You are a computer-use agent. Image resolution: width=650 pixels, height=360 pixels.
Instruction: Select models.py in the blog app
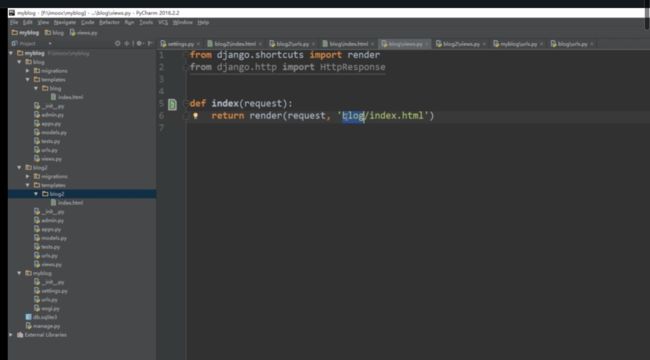click(50, 133)
